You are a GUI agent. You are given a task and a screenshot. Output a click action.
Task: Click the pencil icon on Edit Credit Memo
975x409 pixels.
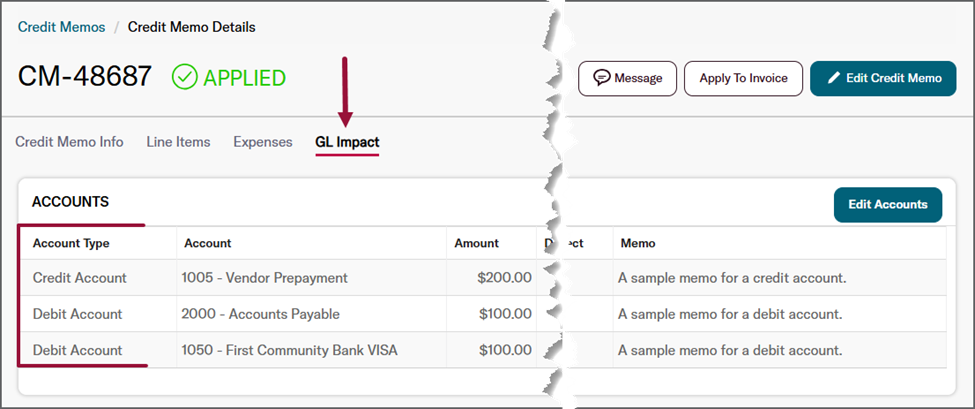pyautogui.click(x=832, y=78)
